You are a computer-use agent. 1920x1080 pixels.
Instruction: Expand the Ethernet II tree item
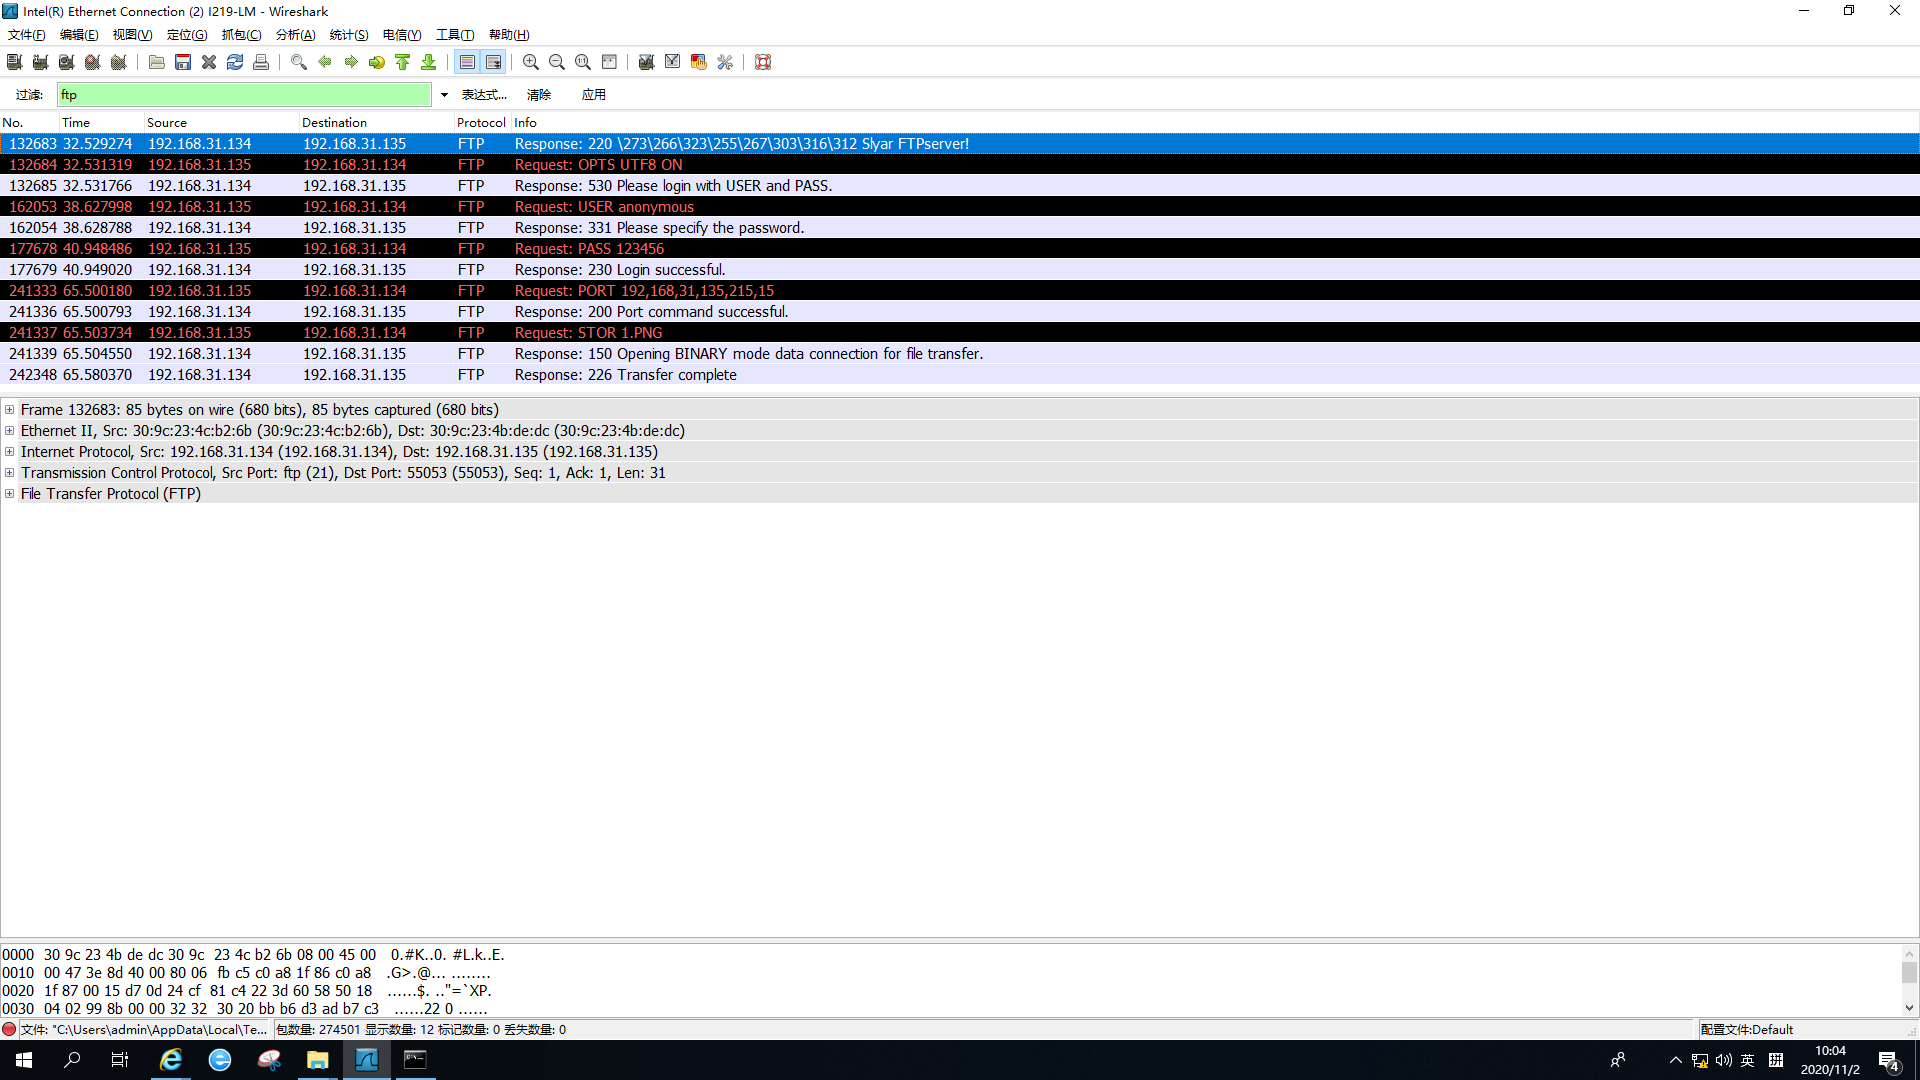pyautogui.click(x=10, y=431)
